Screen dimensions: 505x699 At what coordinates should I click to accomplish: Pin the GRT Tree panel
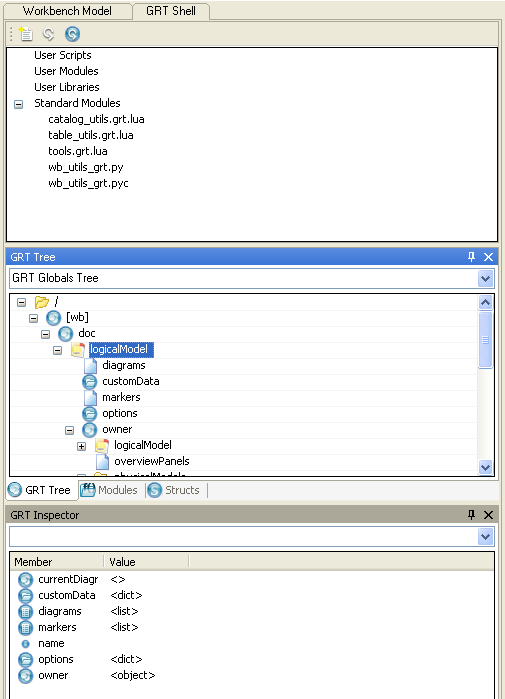(x=472, y=257)
